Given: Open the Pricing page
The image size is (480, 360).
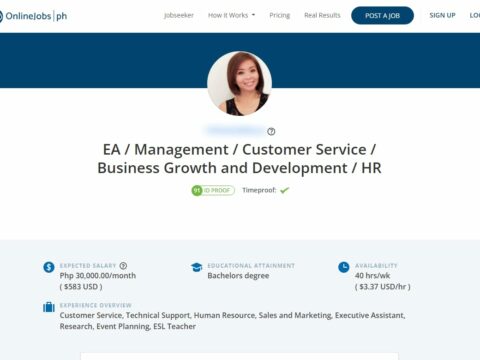Looking at the screenshot, I should (280, 15).
